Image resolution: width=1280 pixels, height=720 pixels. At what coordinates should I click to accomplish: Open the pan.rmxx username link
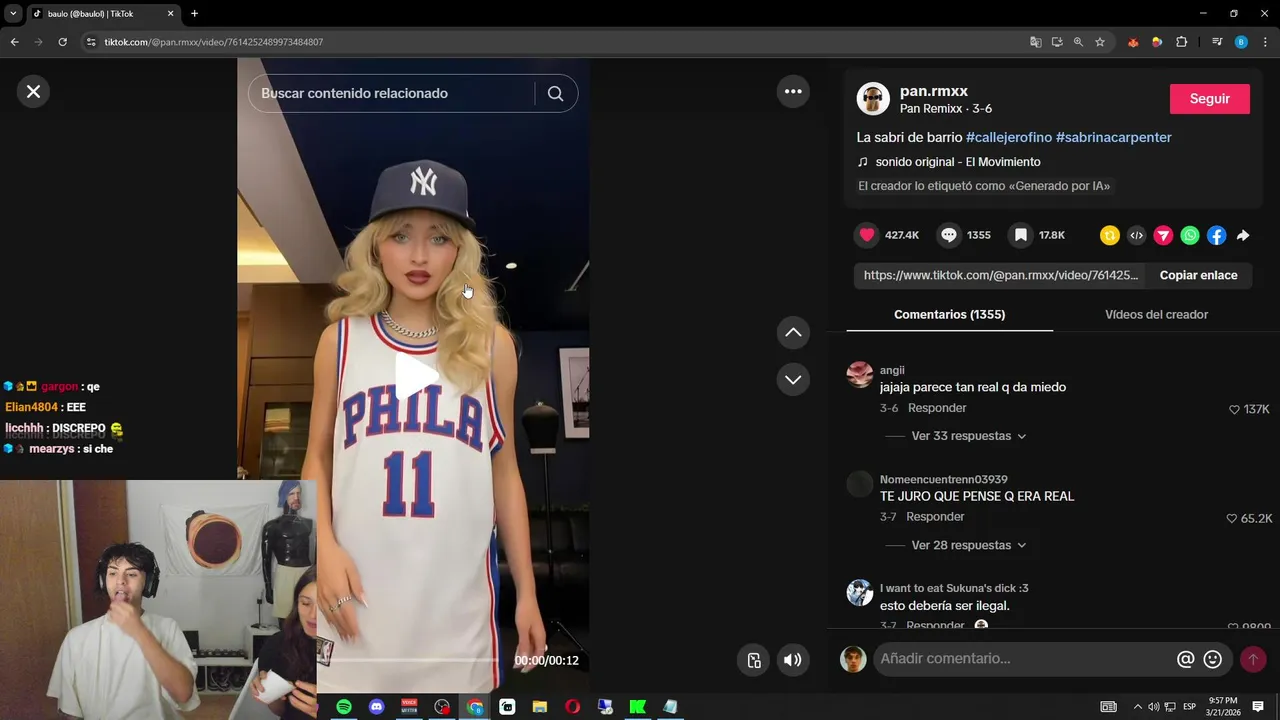[934, 91]
